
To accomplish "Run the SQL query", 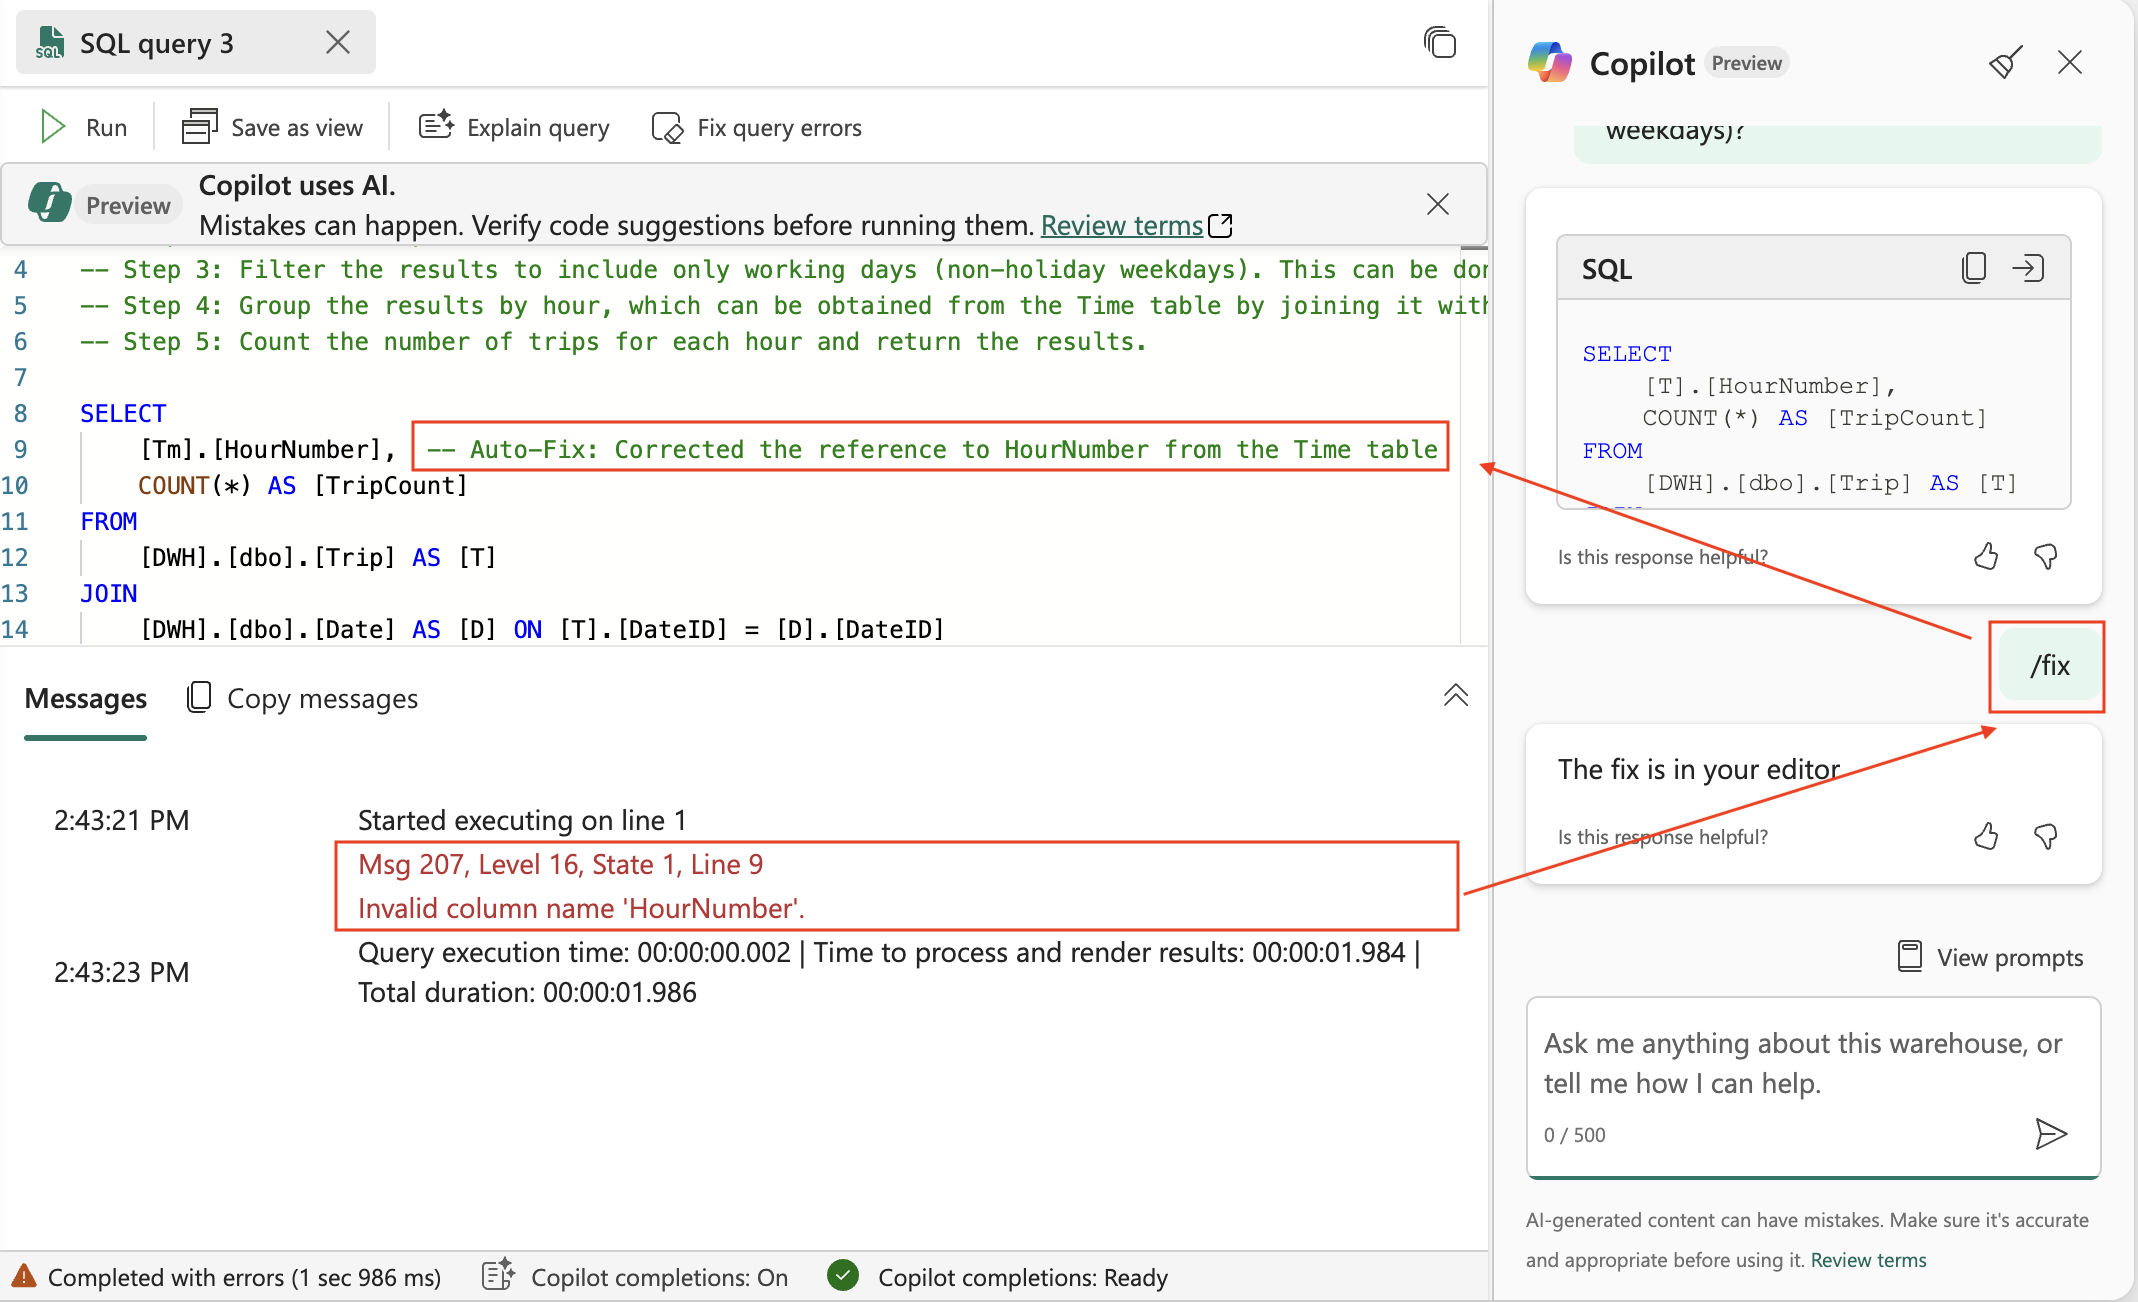I will pos(83,126).
